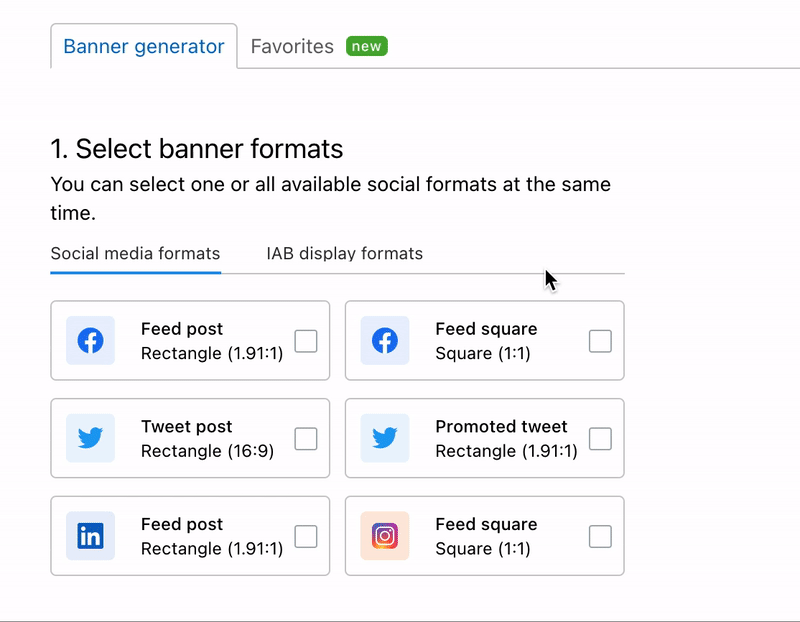Switch to IAB display formats
Screen dimensions: 800x622
[x=344, y=253]
